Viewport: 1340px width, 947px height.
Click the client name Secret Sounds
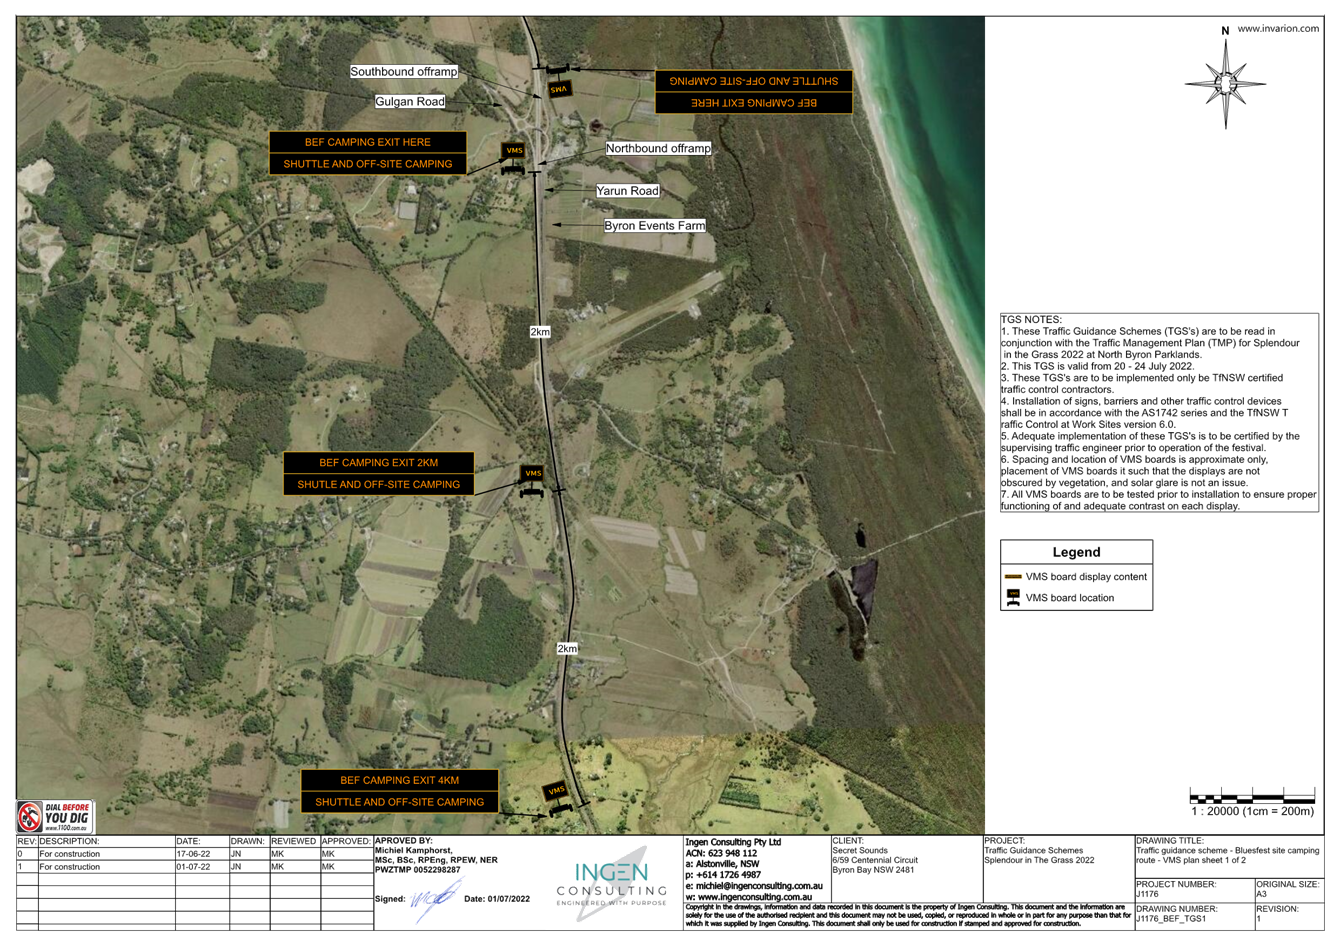click(x=860, y=851)
